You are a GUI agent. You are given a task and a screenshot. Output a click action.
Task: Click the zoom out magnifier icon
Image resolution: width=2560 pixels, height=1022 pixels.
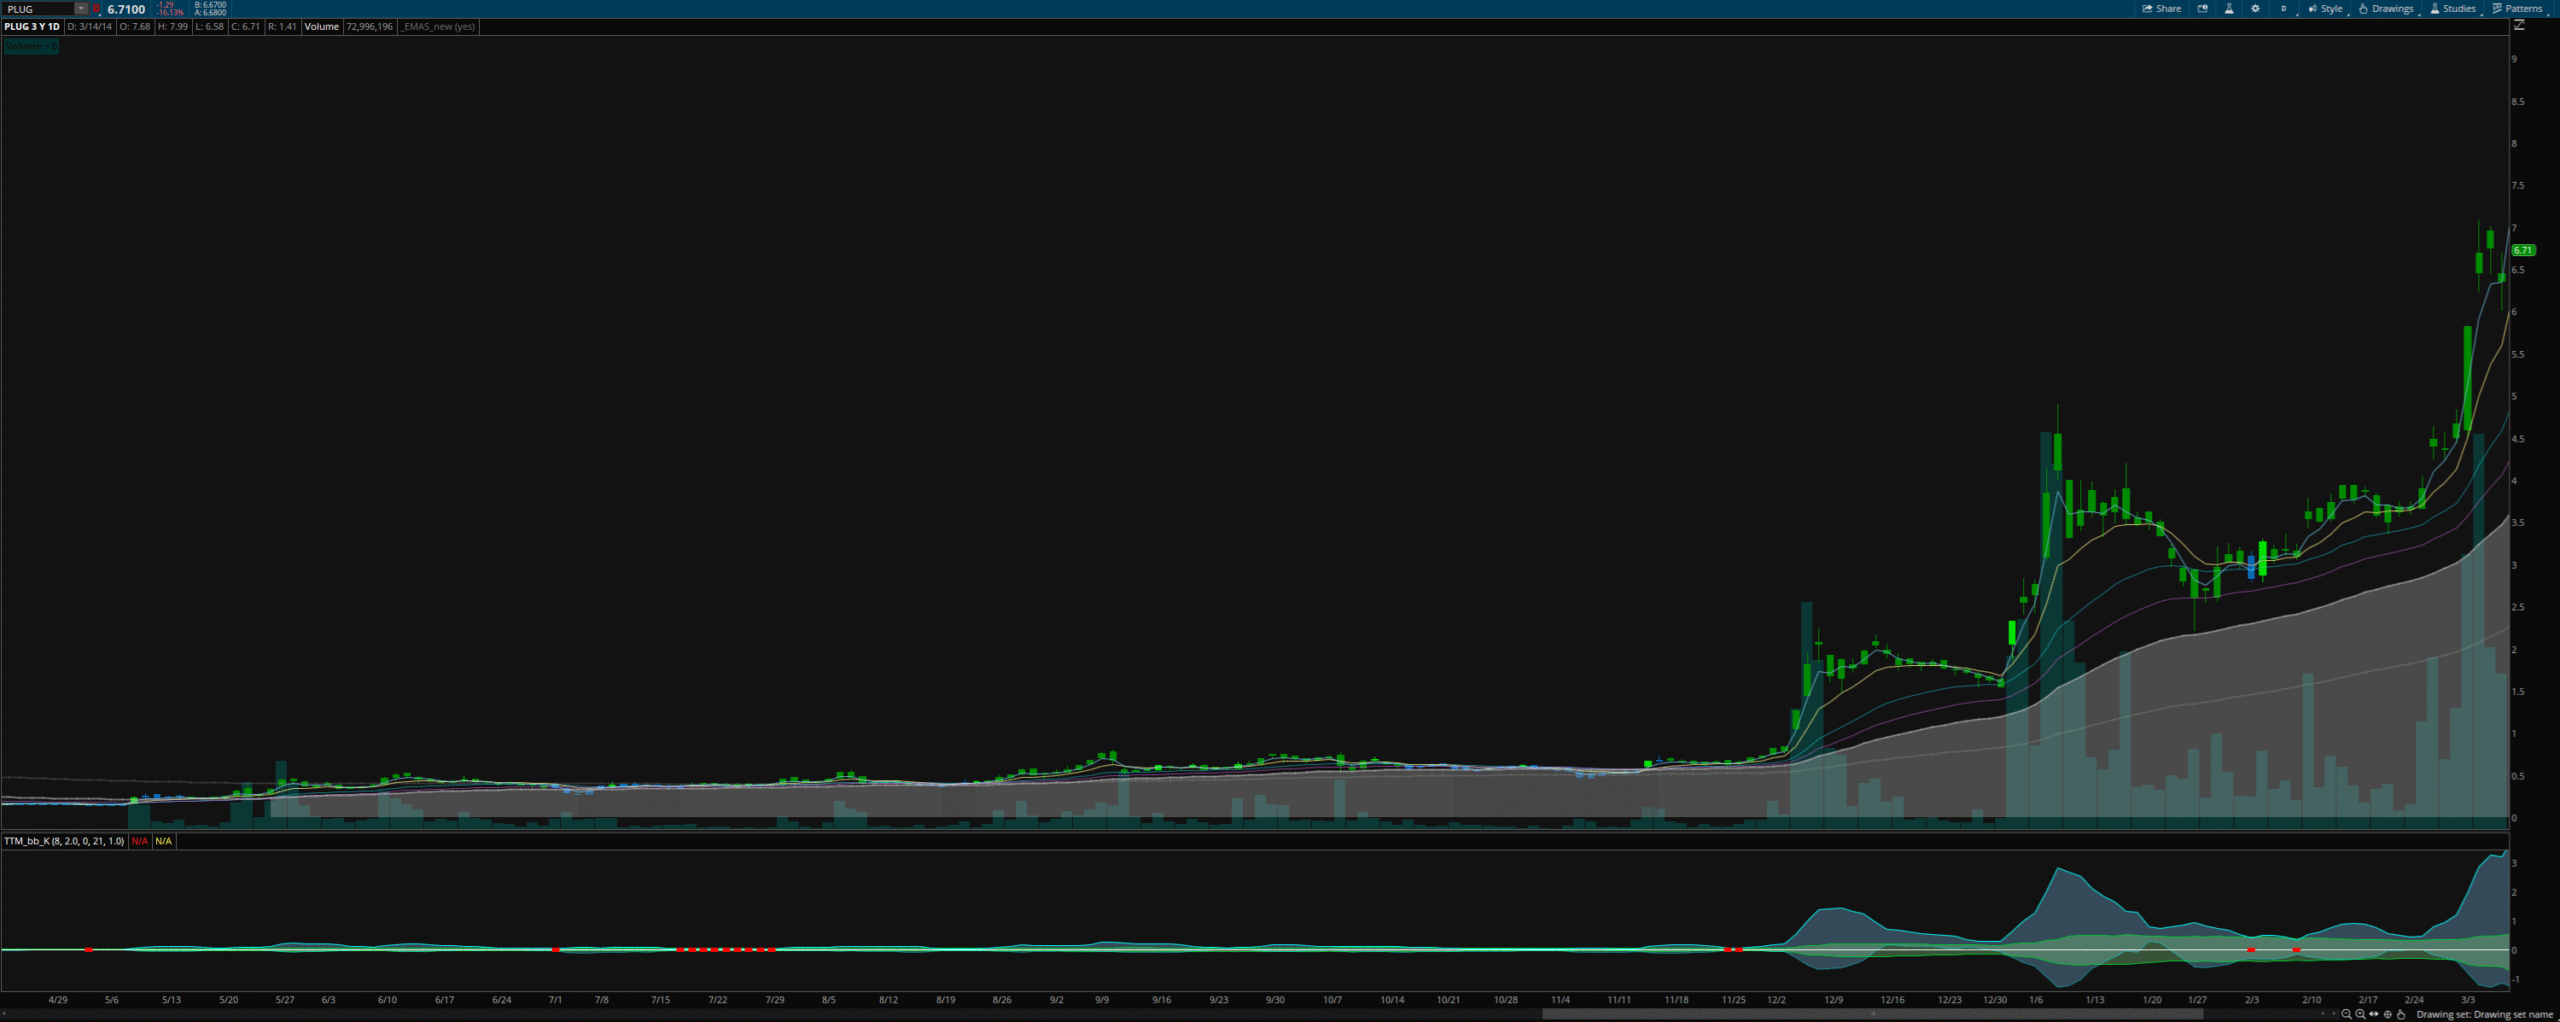tap(2346, 1014)
